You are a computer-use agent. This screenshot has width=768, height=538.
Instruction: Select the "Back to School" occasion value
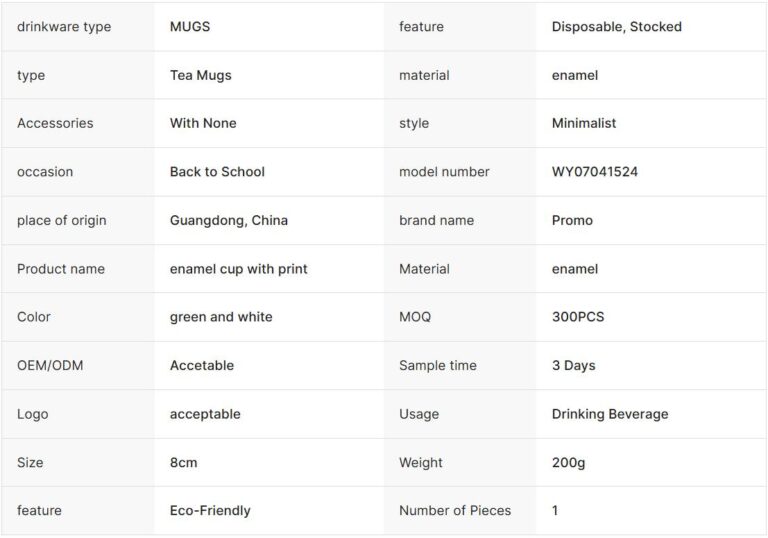tap(217, 172)
